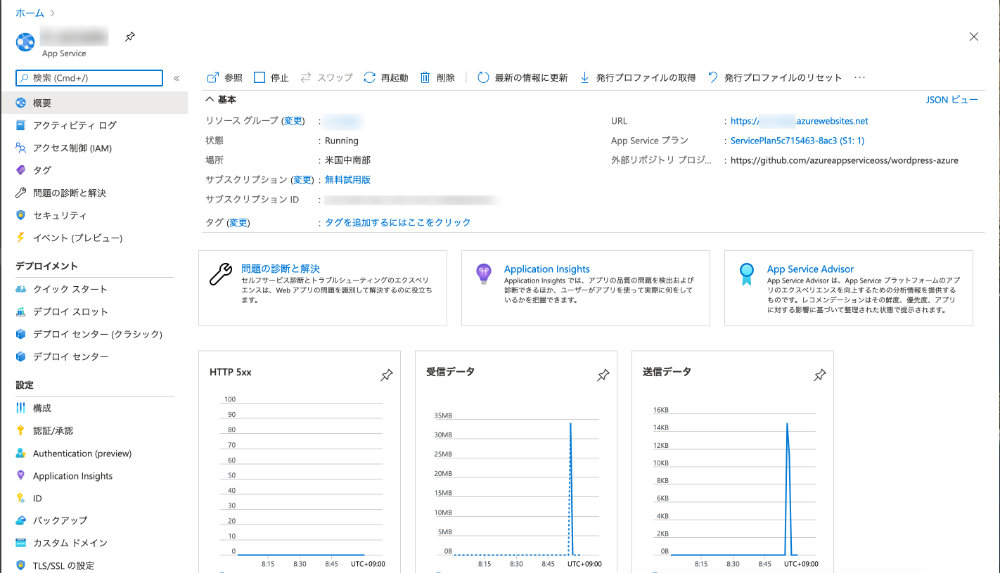Viewport: 1000px width, 573px height.
Task: Pin the HTTP 5xx chart
Action: point(387,375)
